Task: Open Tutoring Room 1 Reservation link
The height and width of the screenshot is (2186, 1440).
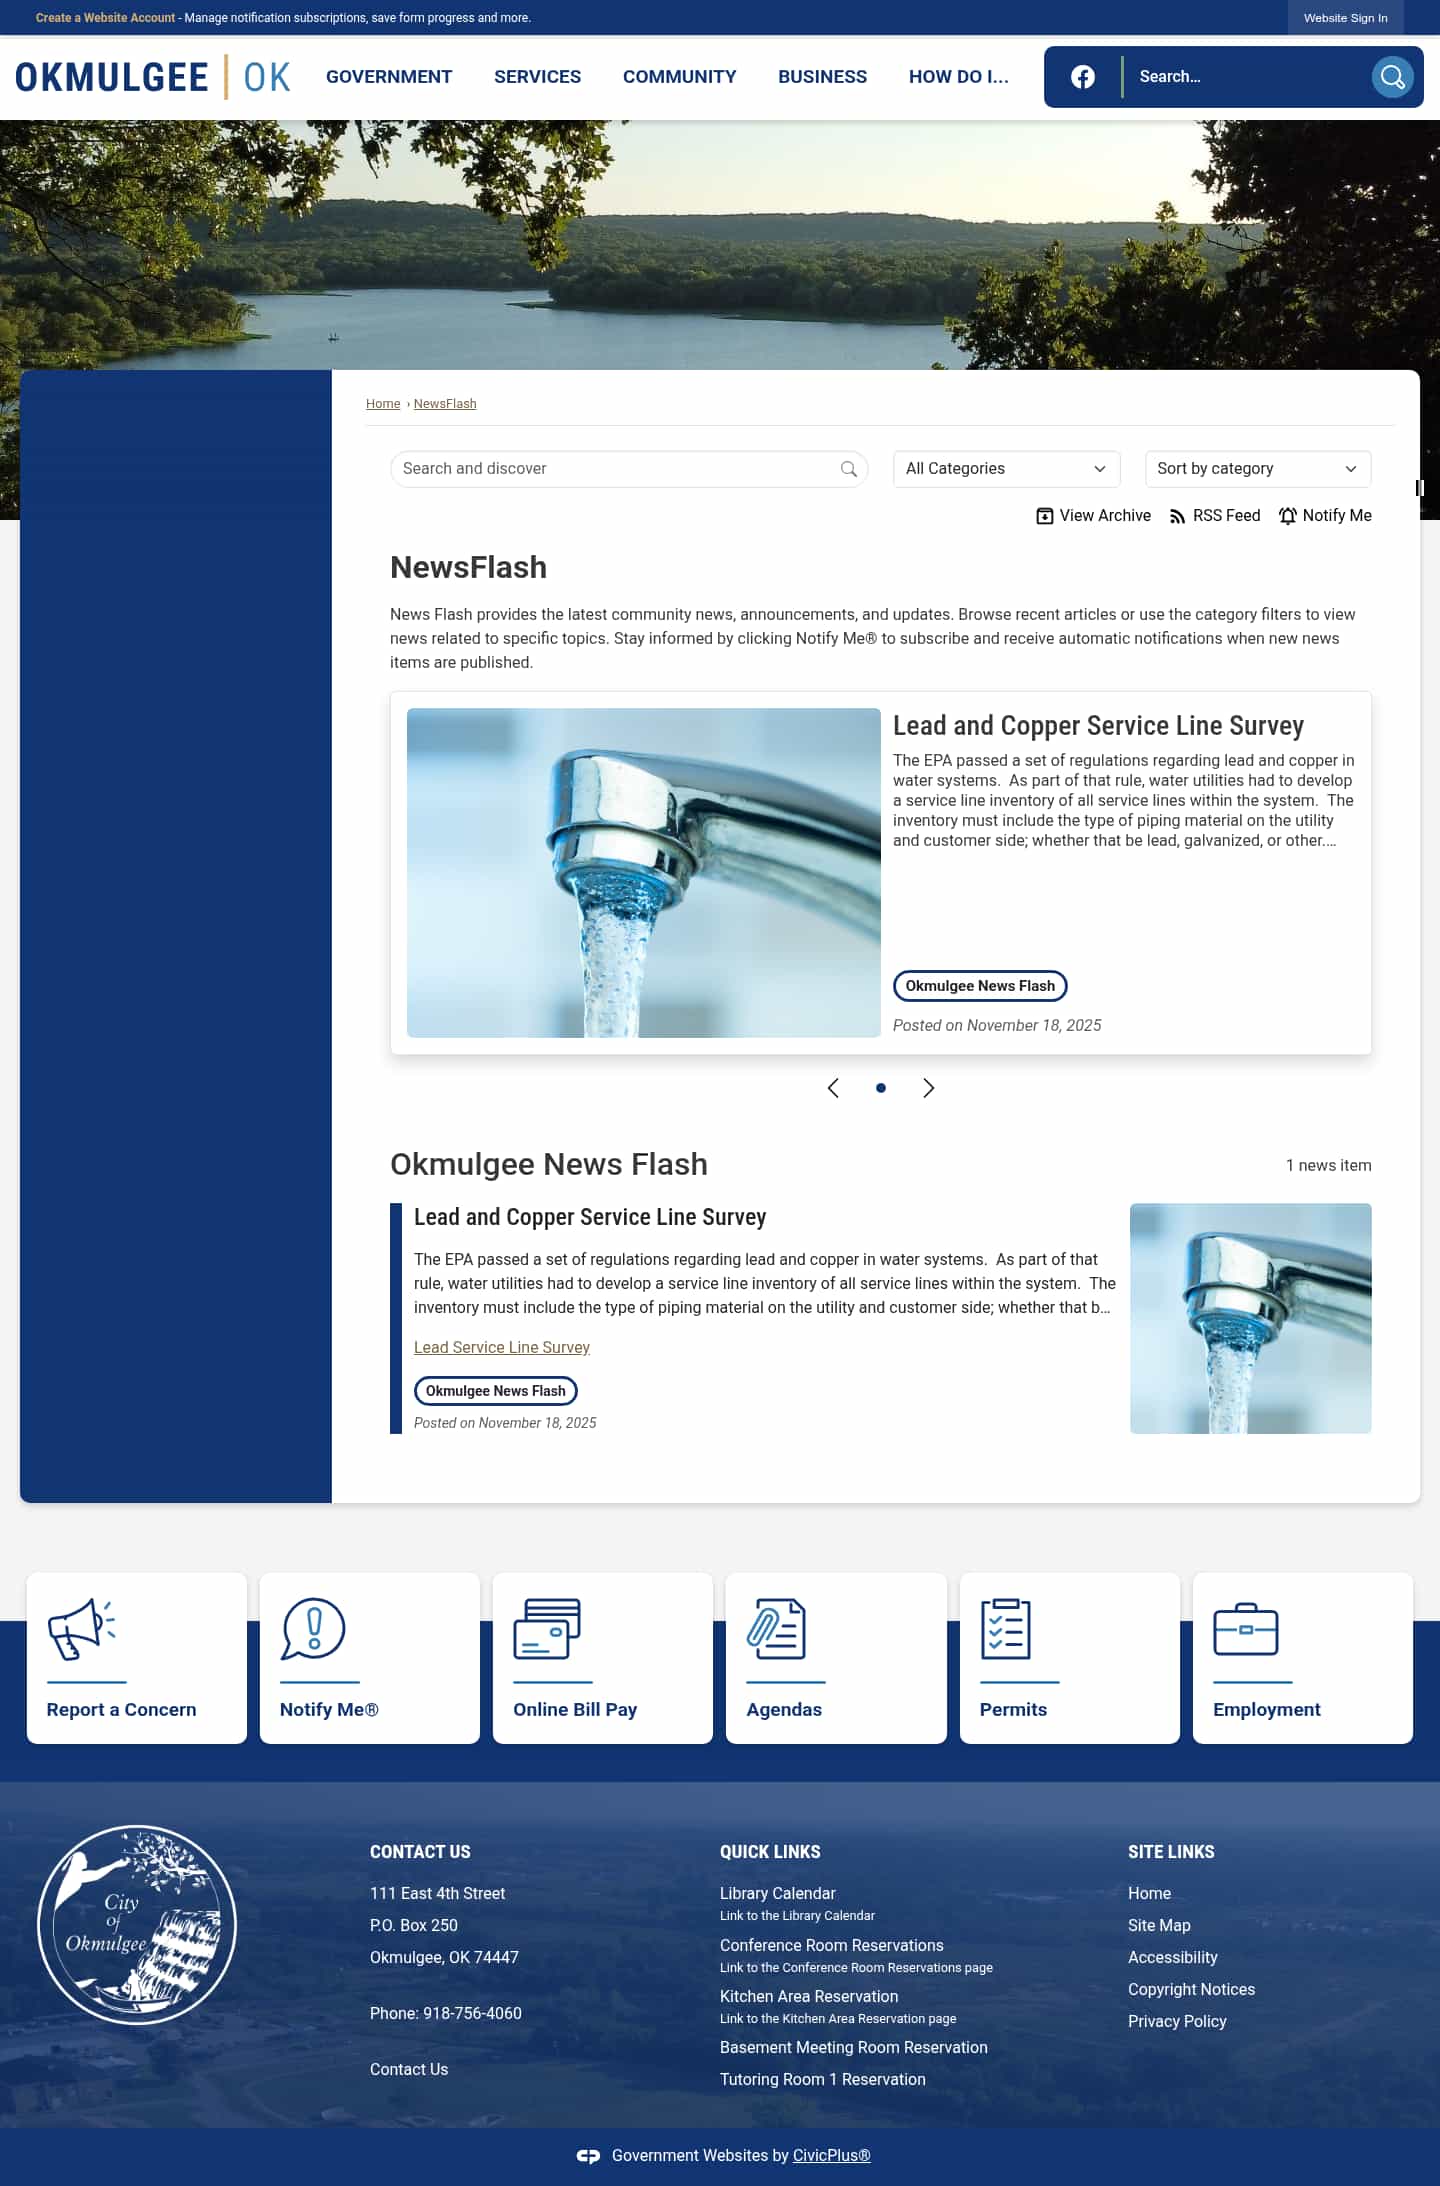Action: click(822, 2080)
